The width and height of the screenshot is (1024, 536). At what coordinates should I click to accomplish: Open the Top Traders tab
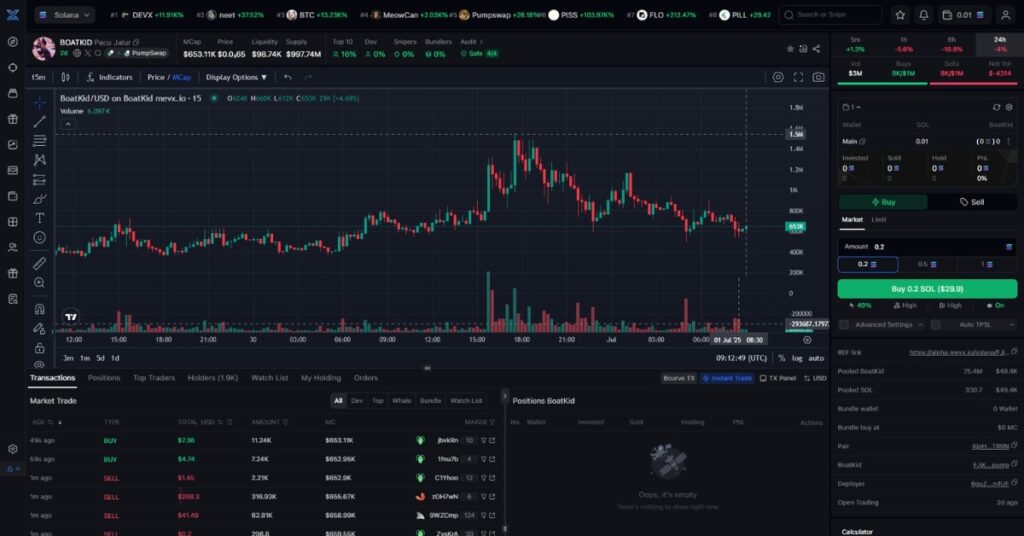(x=153, y=378)
